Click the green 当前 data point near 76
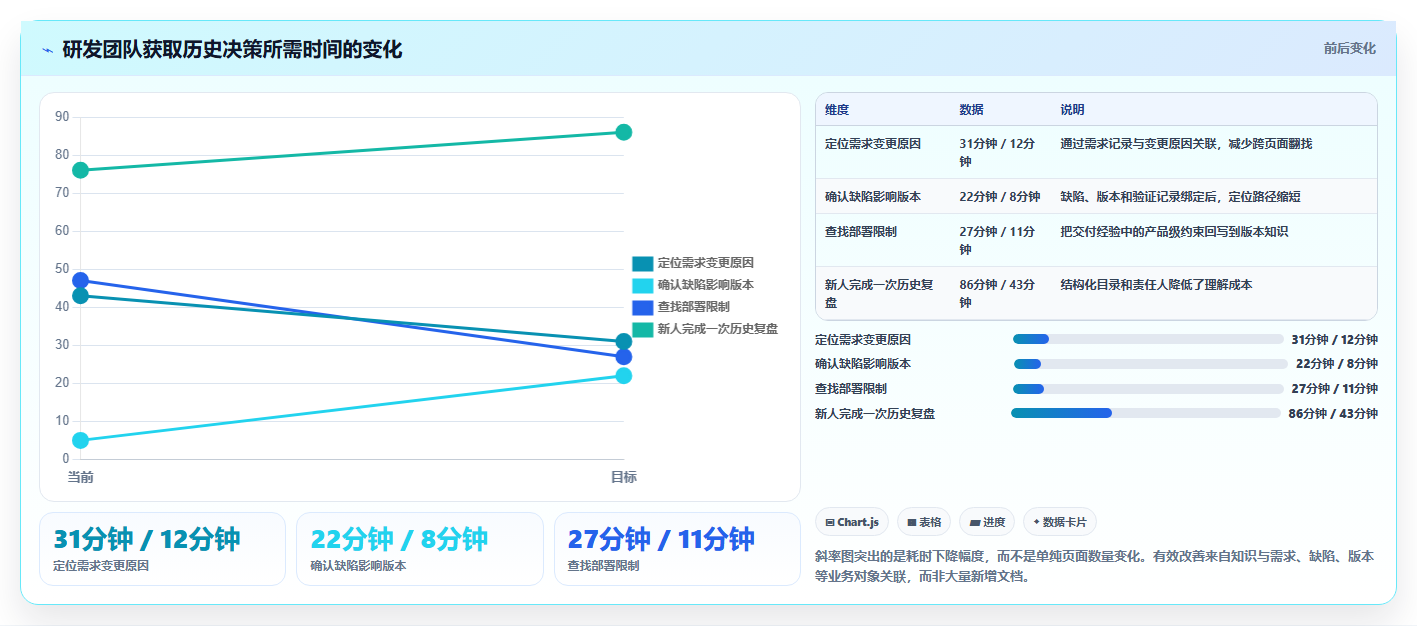This screenshot has height=626, width=1417. point(81,170)
